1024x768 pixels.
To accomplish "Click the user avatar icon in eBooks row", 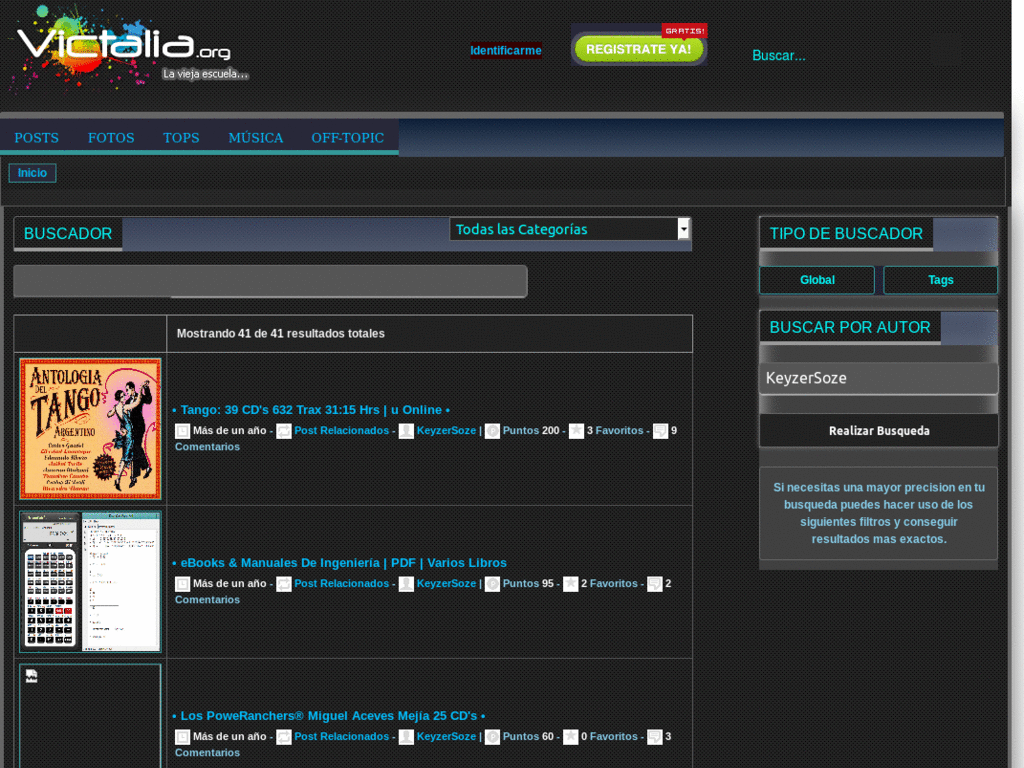I will pyautogui.click(x=406, y=584).
